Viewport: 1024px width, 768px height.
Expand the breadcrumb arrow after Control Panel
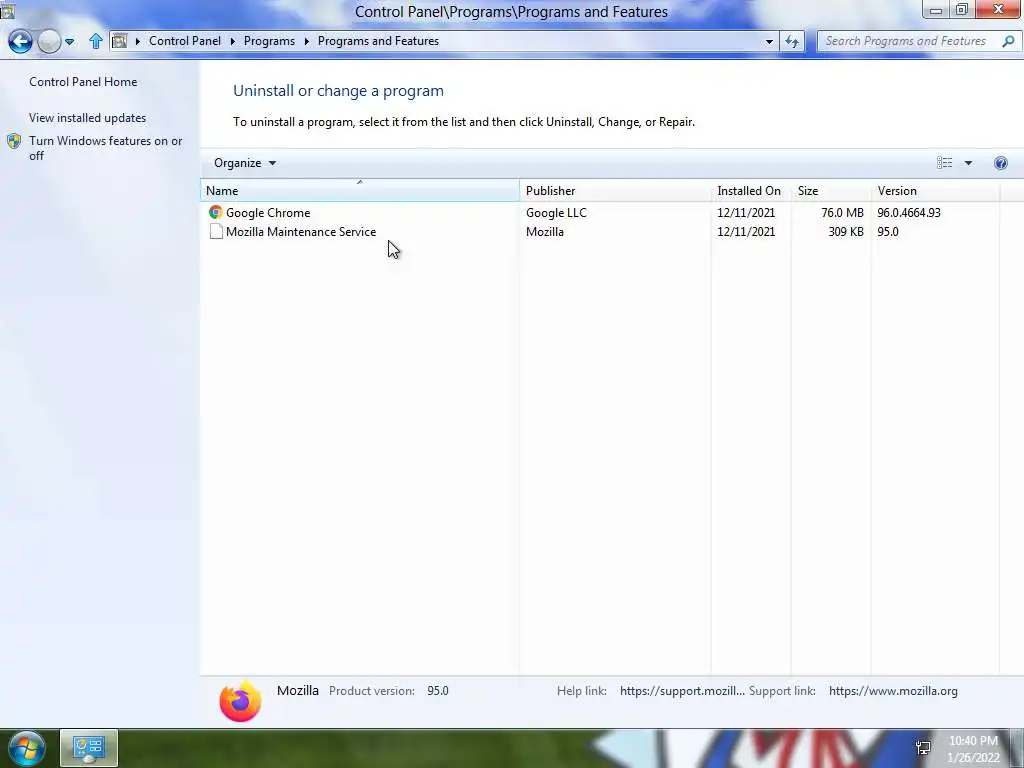[232, 41]
